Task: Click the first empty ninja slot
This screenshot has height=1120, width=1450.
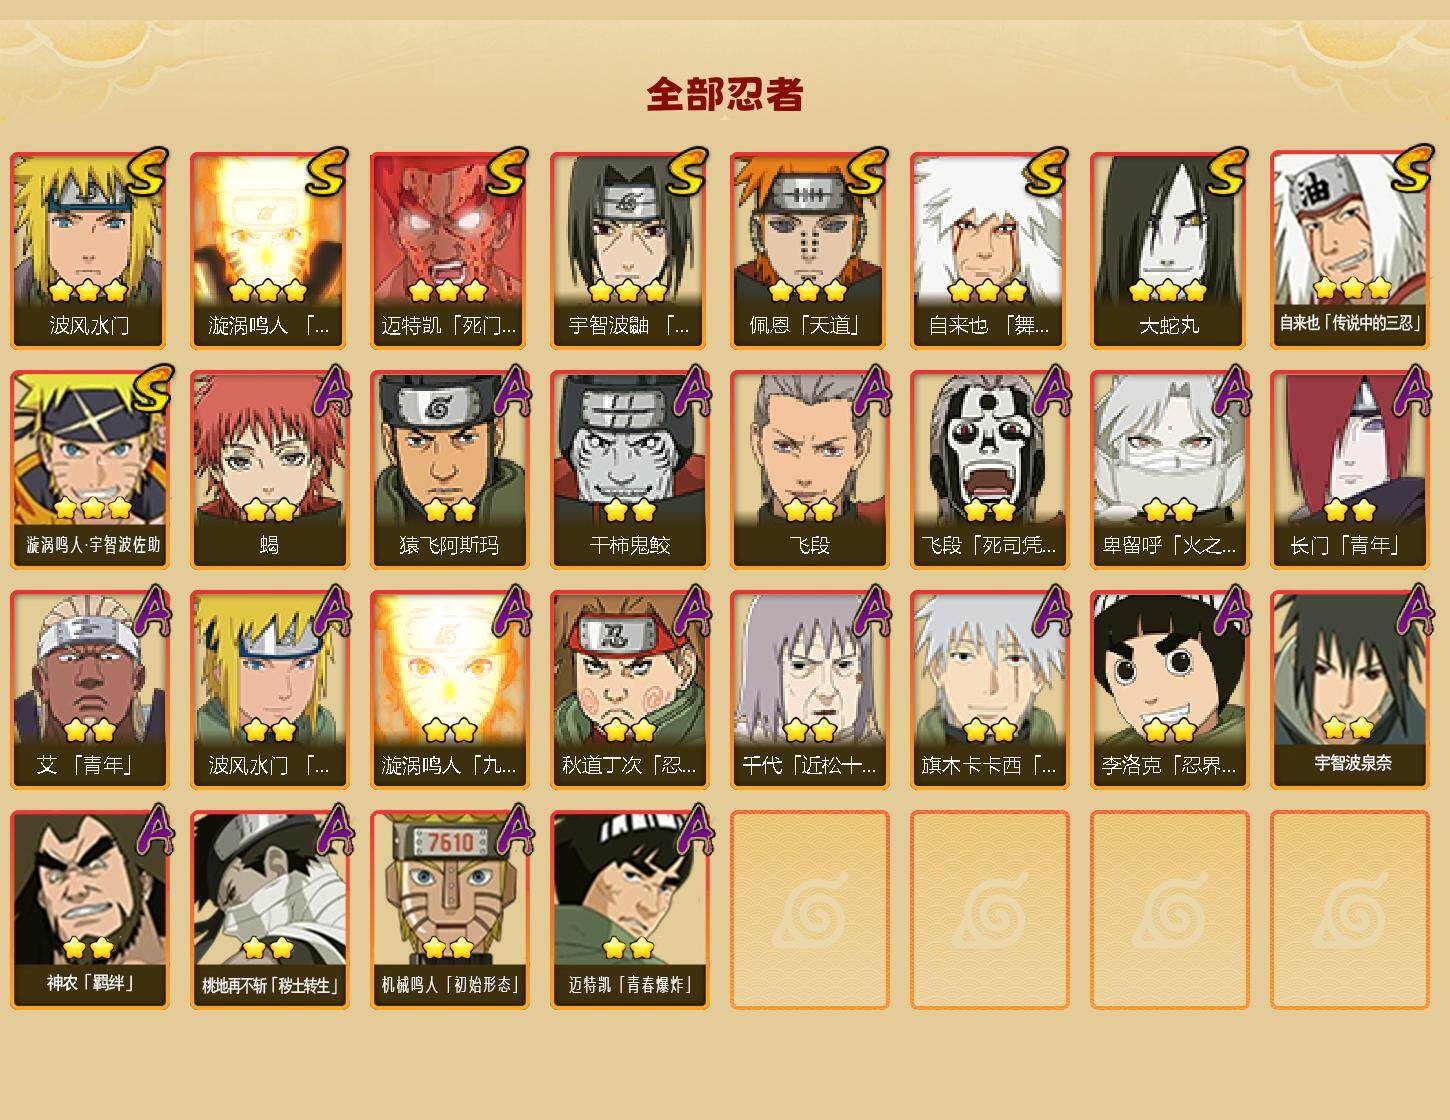Action: point(809,910)
